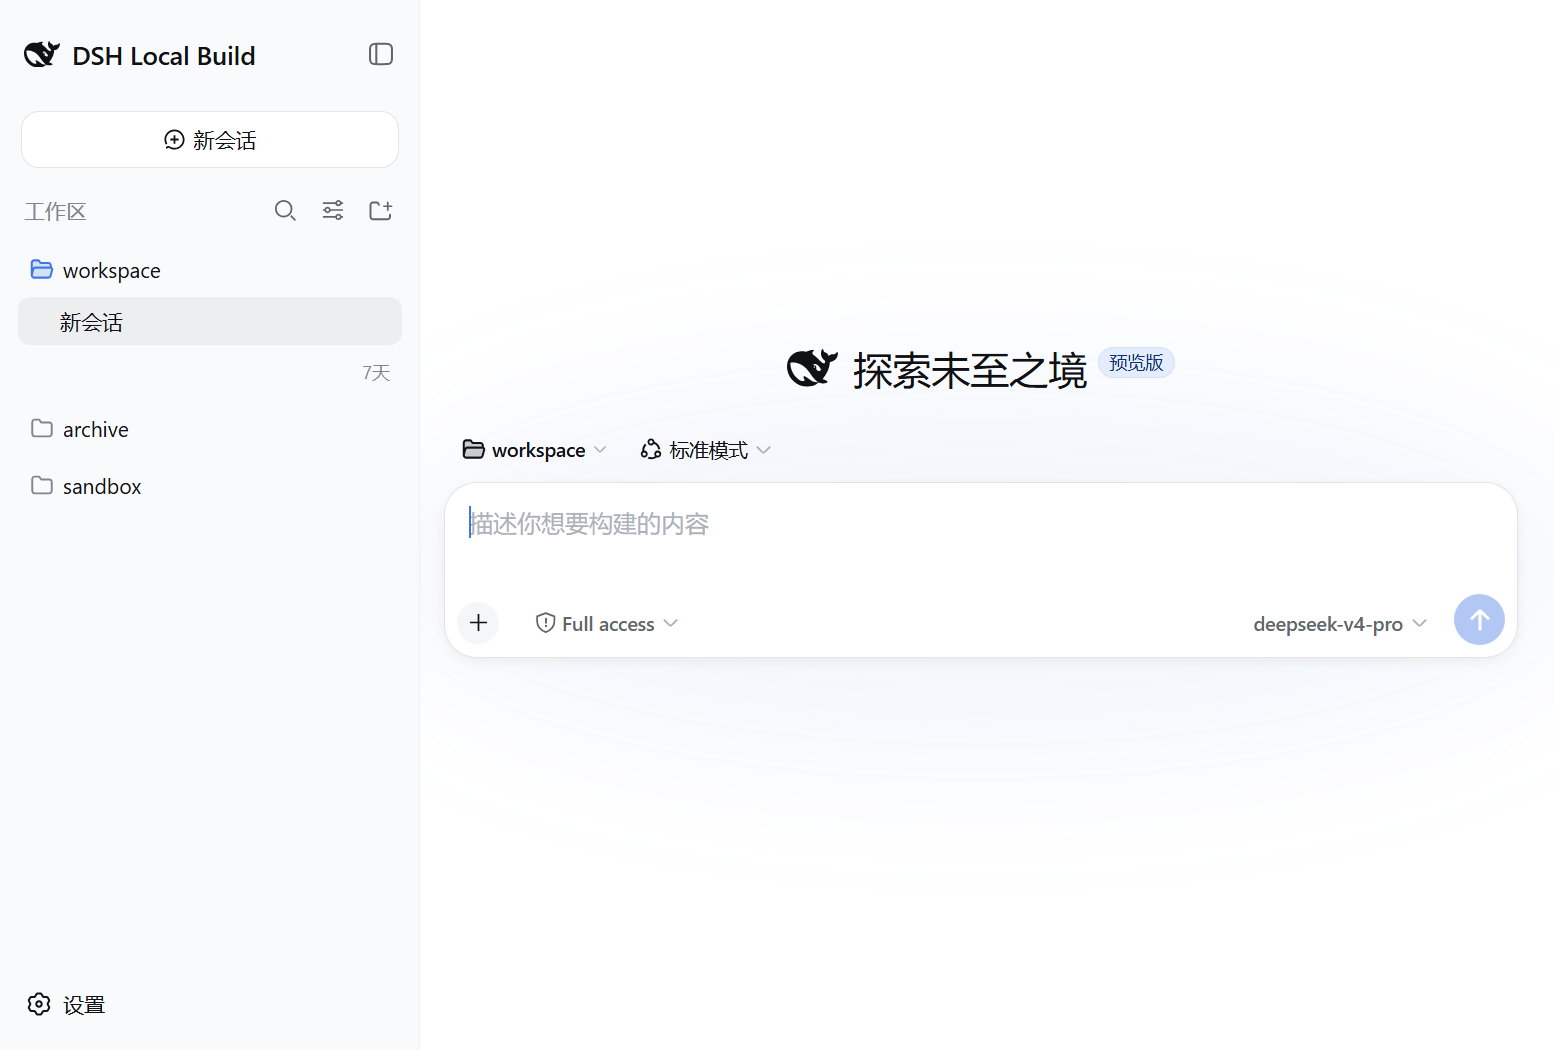Screen dimensions: 1554x1050
Task: Click the shield icon beside Full access
Action: [546, 623]
